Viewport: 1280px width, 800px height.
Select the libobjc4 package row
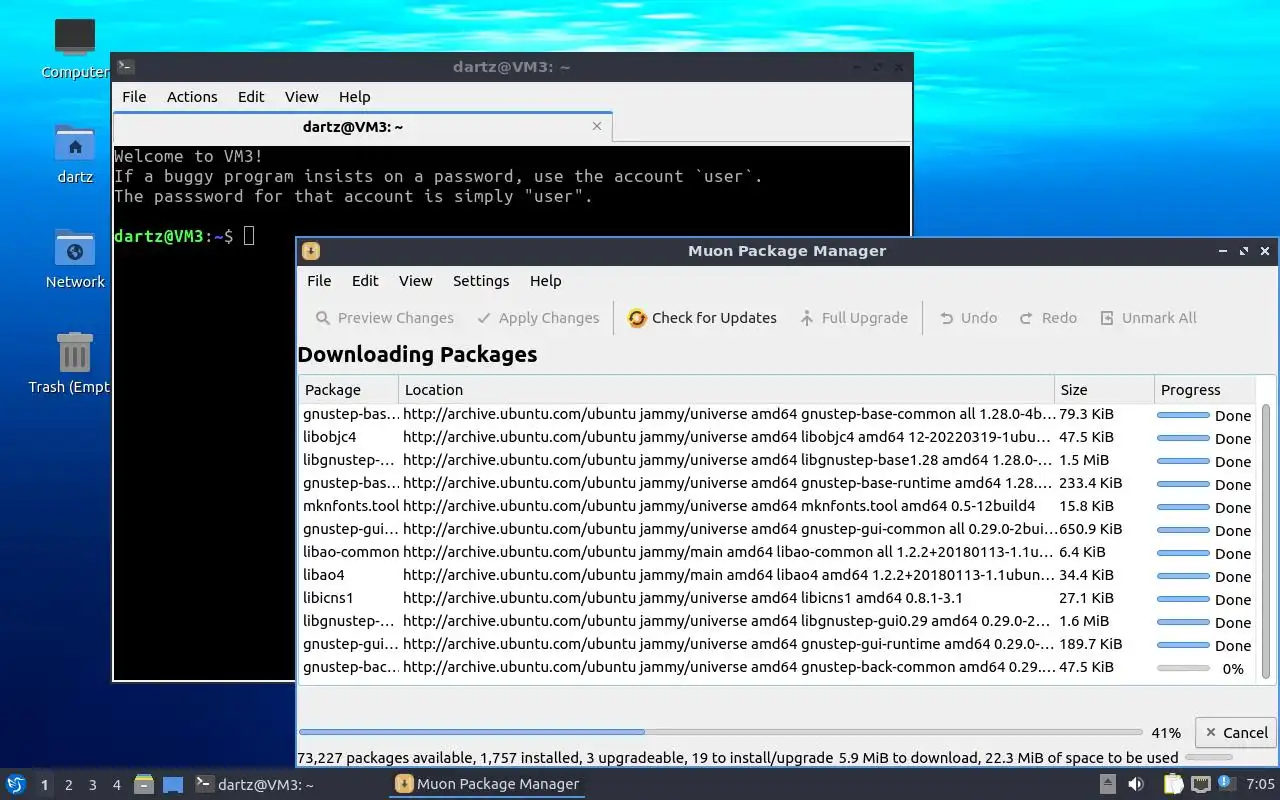click(779, 437)
